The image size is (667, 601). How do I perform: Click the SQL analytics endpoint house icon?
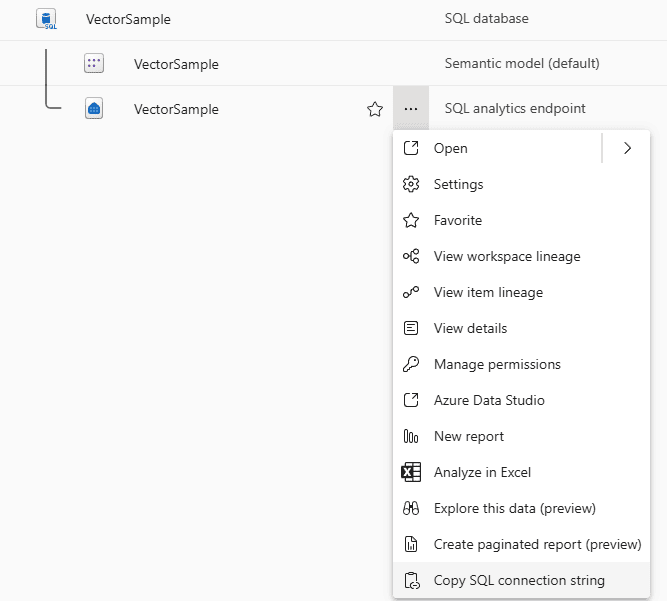coord(94,108)
